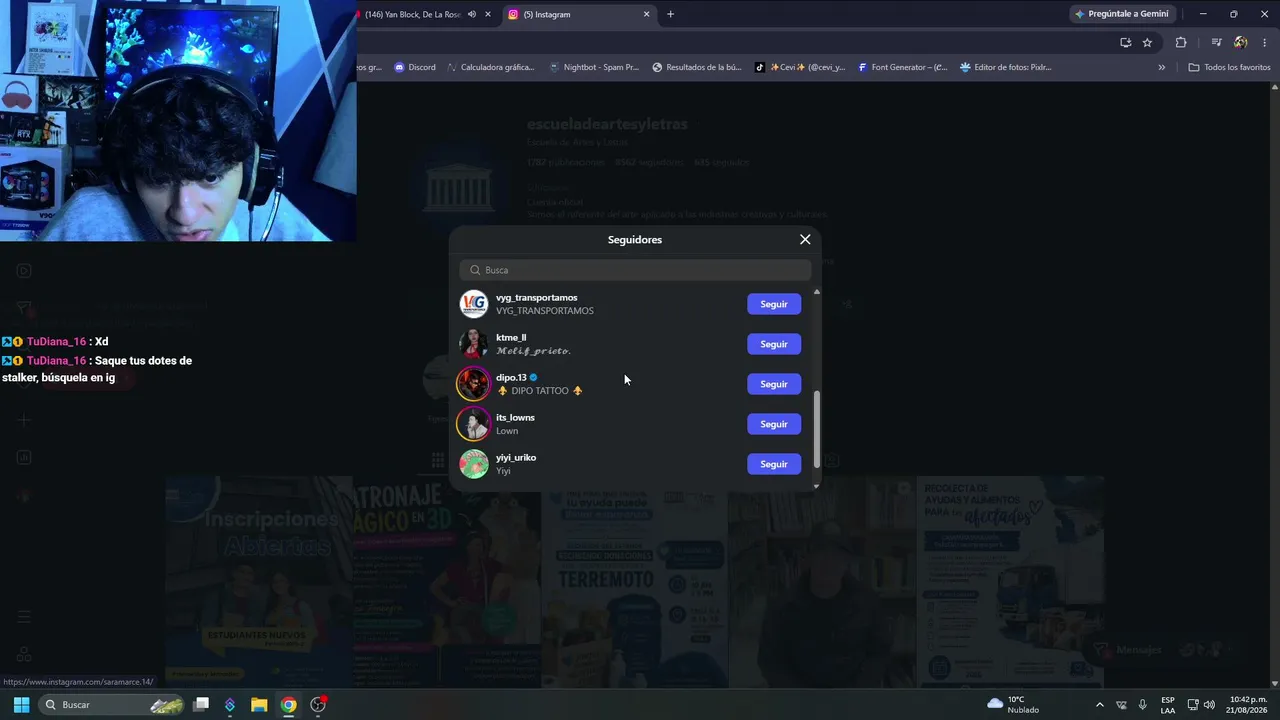This screenshot has height=720, width=1280.
Task: Open the Cevi TikTok bookmark
Action: (x=800, y=68)
